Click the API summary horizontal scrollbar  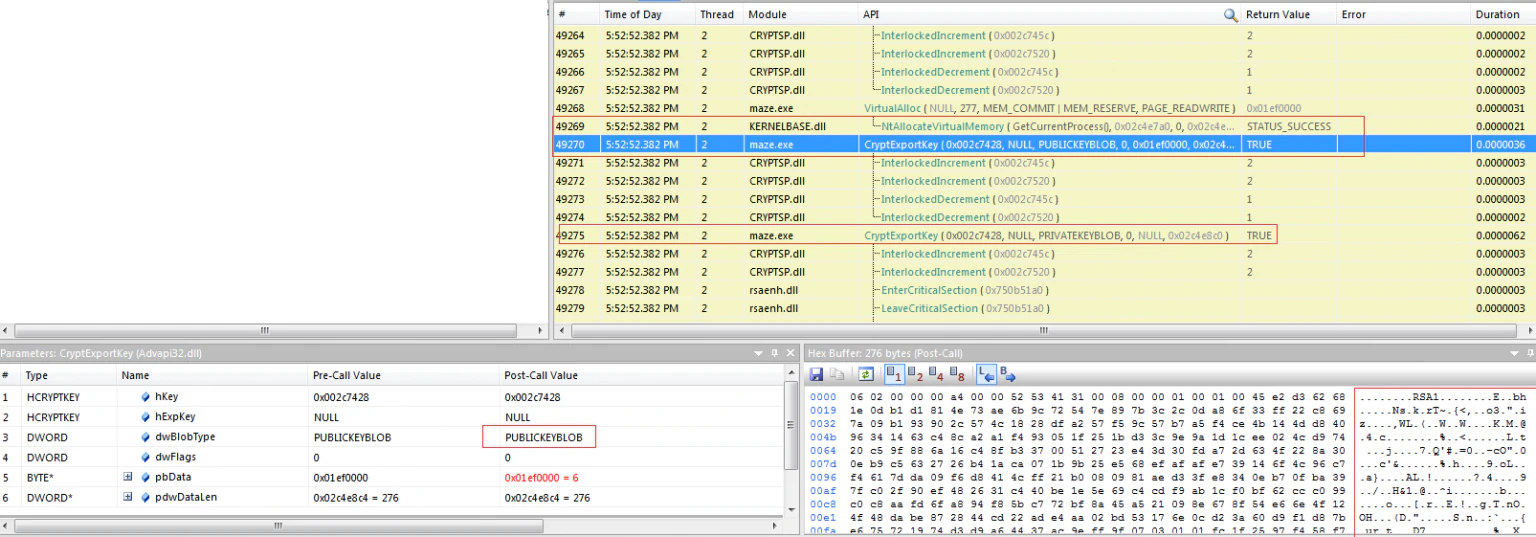click(x=1044, y=329)
